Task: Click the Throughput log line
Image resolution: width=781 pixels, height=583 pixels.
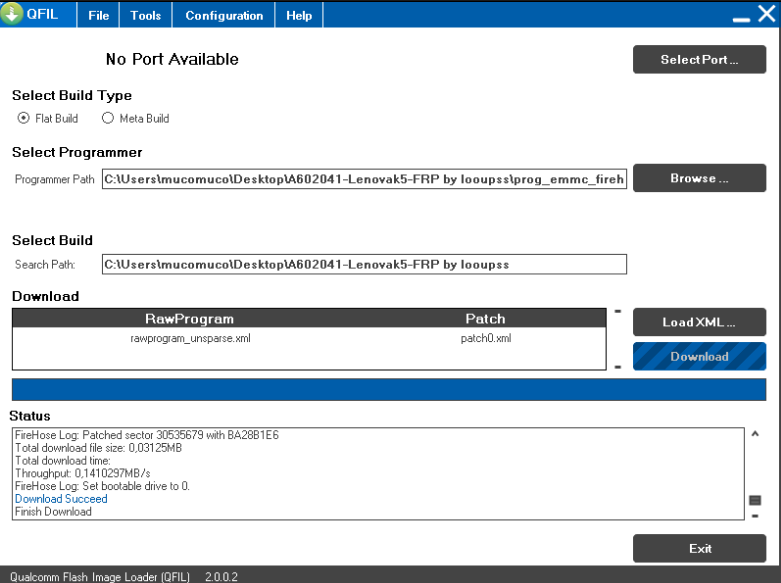Action: (x=83, y=473)
